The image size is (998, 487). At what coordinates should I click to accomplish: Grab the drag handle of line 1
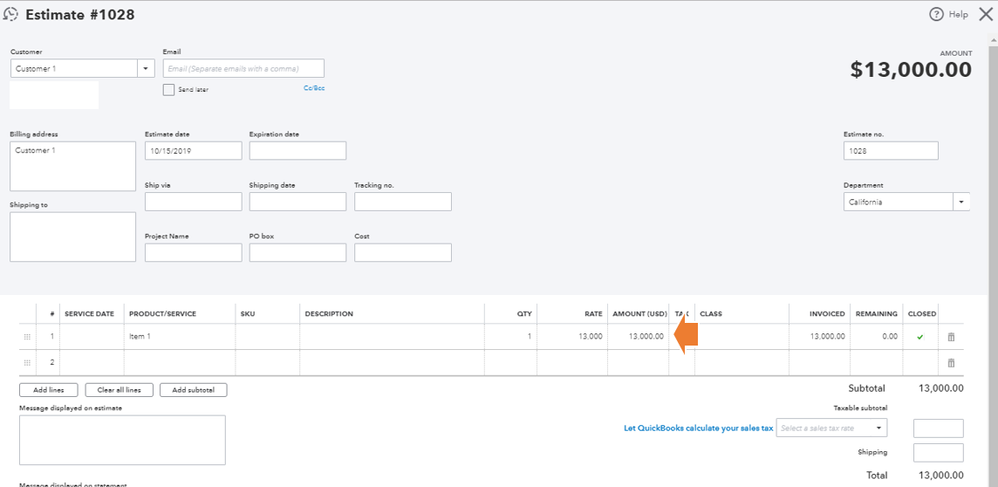27,337
